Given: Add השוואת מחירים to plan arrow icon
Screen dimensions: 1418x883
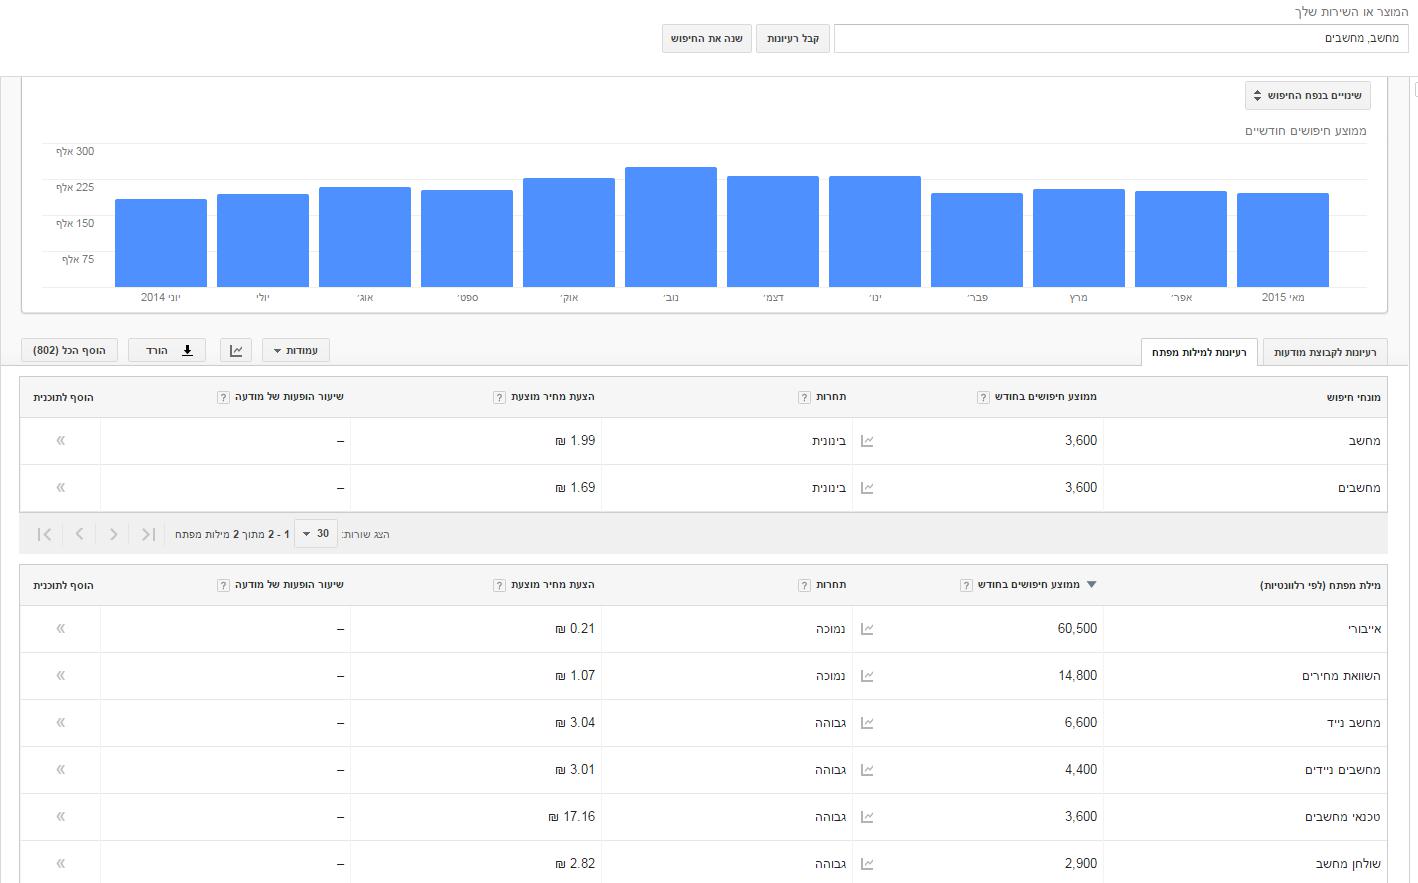Looking at the screenshot, I should click(x=61, y=675).
